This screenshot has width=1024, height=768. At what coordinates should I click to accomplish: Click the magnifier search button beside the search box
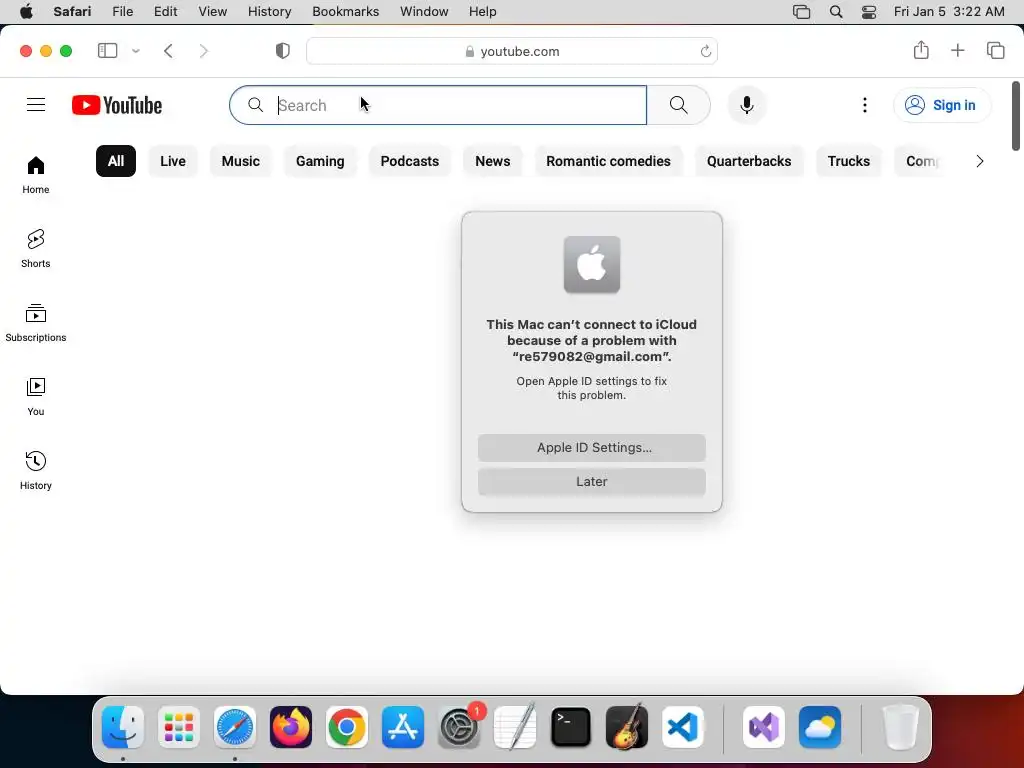(679, 104)
